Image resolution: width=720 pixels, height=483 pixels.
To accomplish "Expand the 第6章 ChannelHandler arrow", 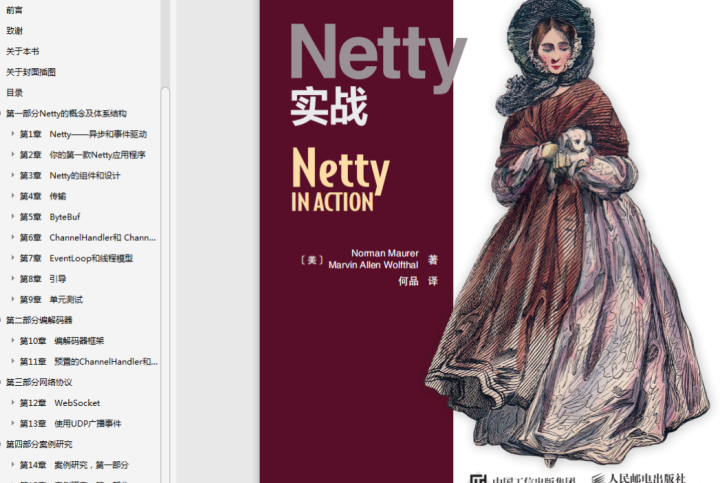I will 12,237.
